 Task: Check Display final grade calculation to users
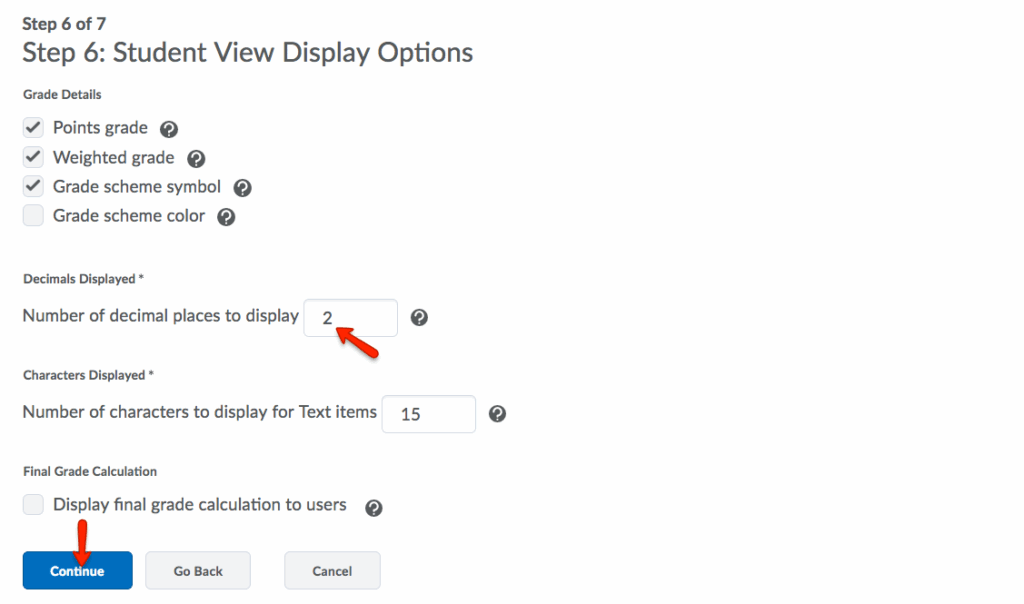(33, 505)
